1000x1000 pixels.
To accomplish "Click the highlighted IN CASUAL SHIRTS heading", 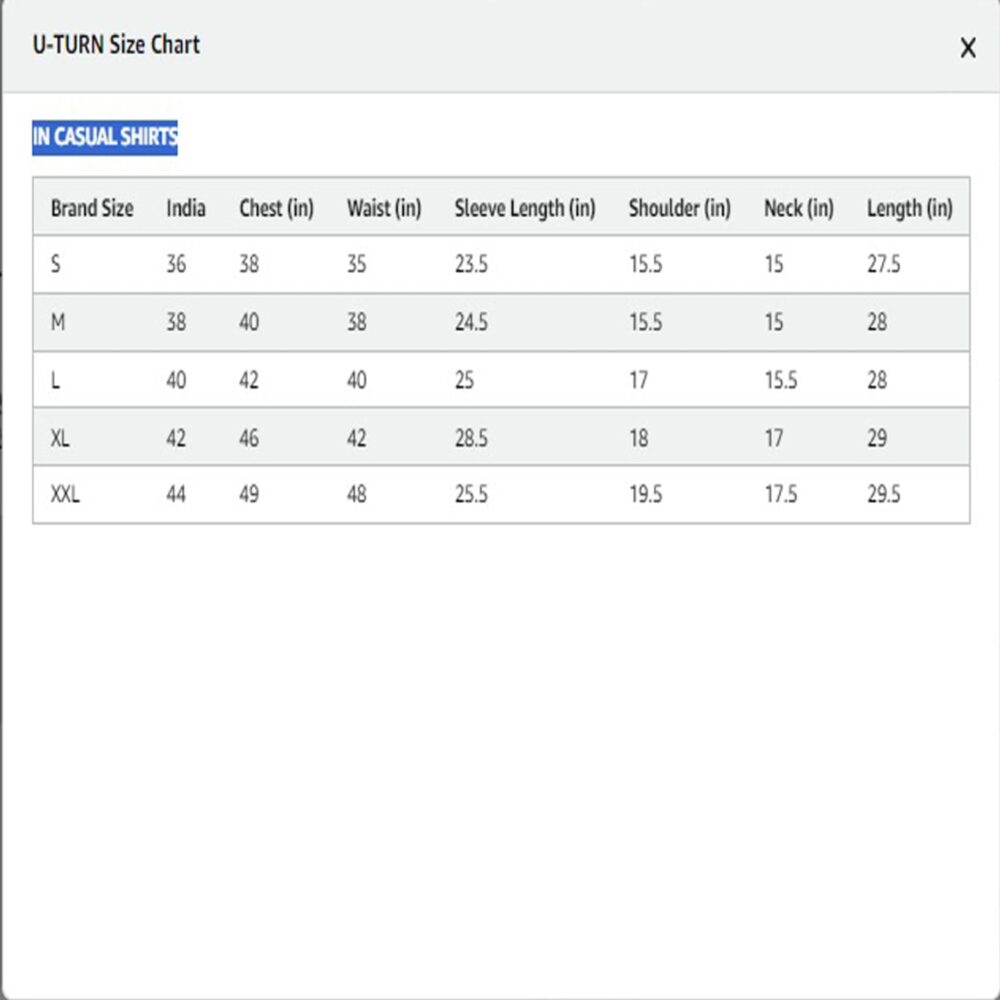I will pyautogui.click(x=105, y=137).
